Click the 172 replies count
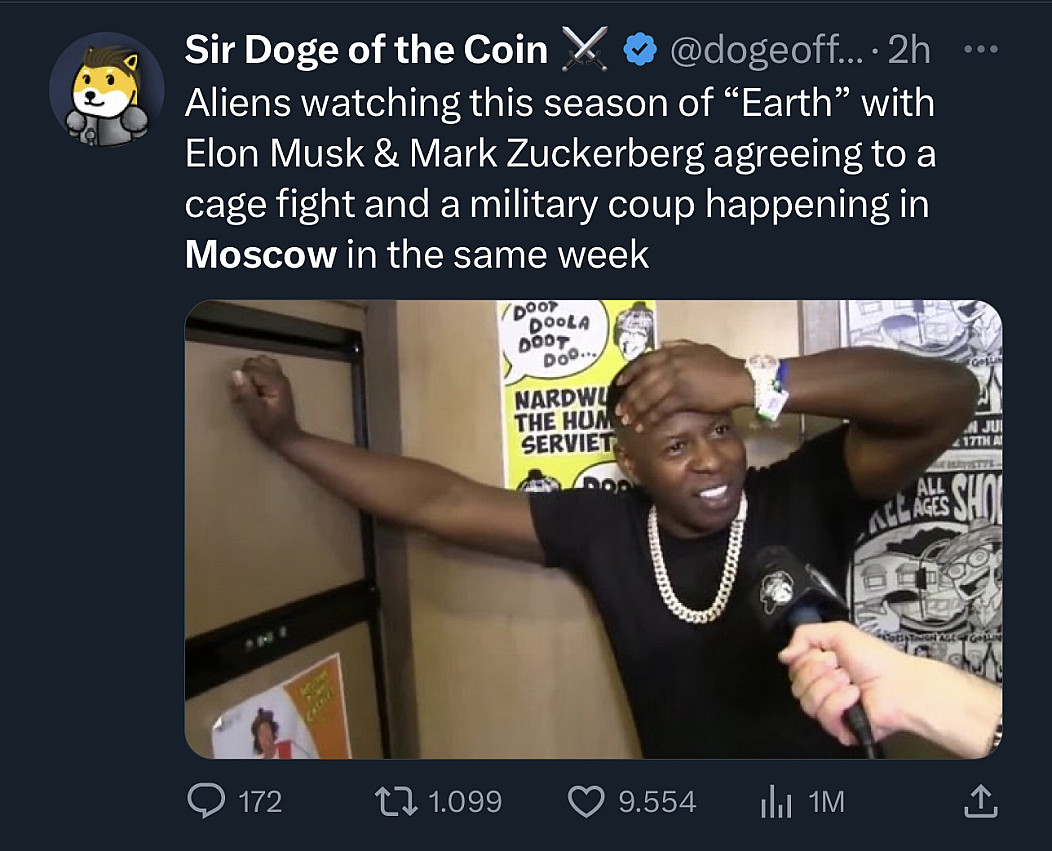Image resolution: width=1052 pixels, height=851 pixels. pyautogui.click(x=260, y=801)
